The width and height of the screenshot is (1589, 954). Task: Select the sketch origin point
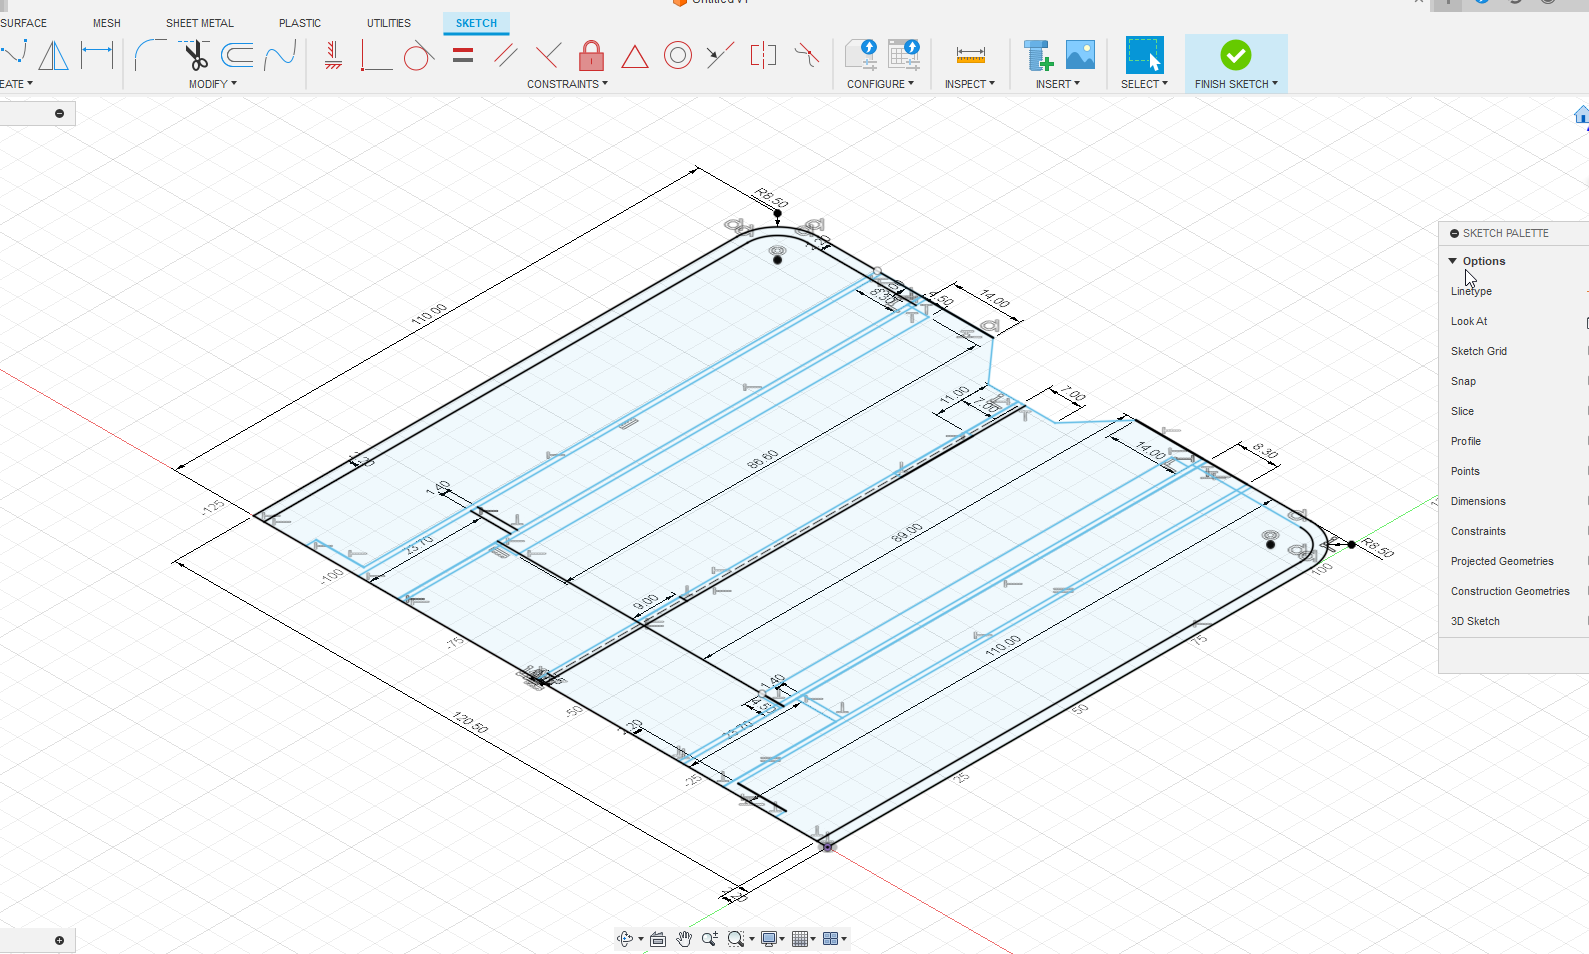[x=826, y=846]
